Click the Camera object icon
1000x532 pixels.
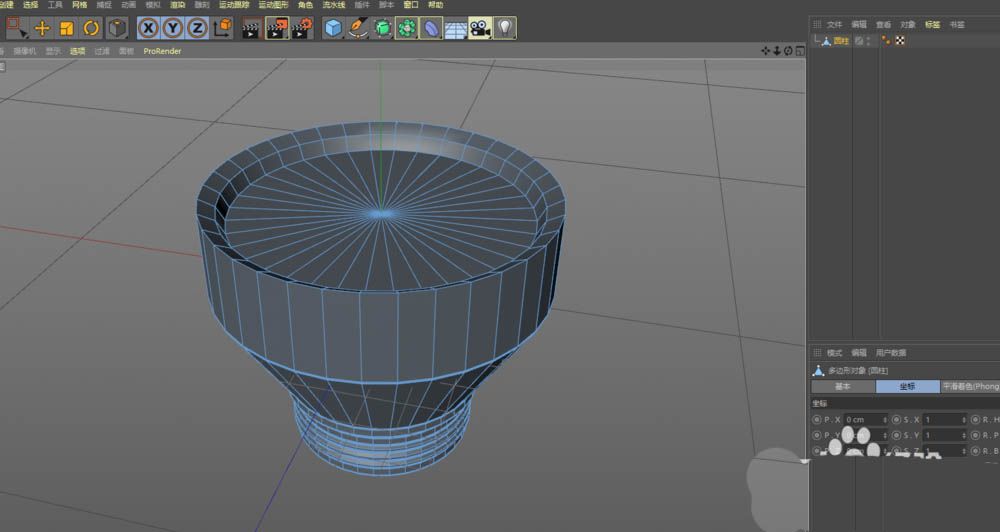(x=480, y=28)
